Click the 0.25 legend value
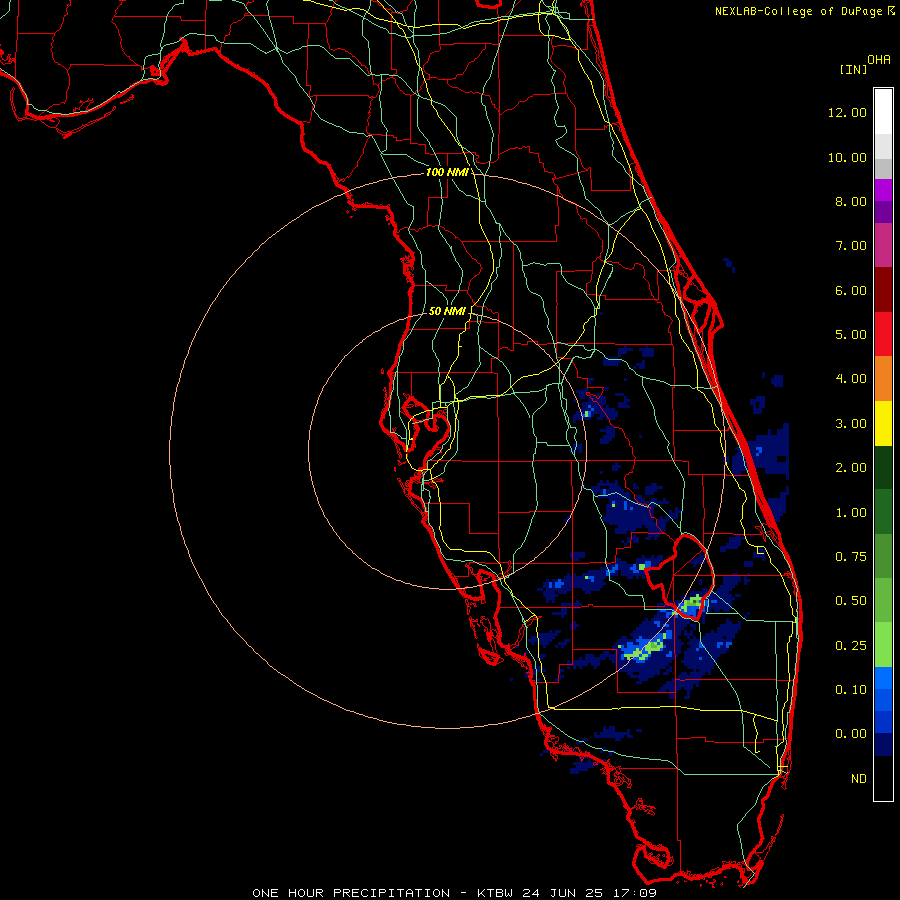 coord(851,646)
